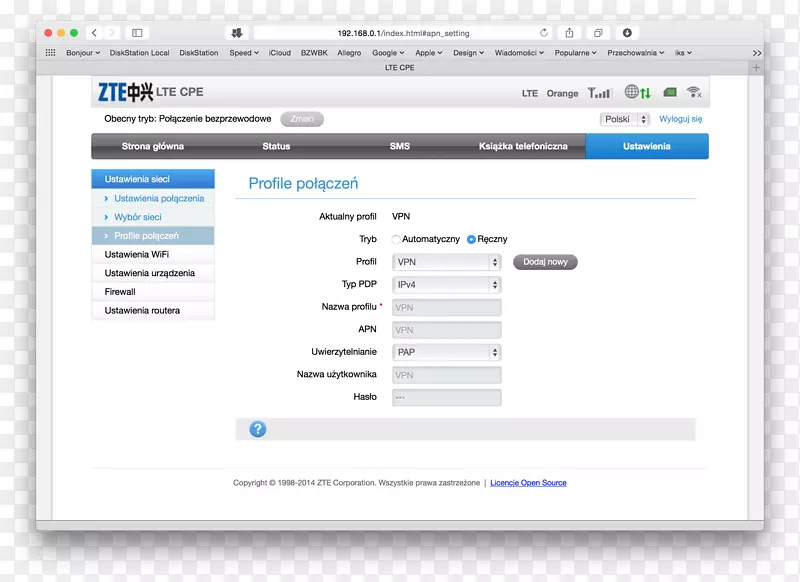Expand the Bonjour bookmarks folder
Image resolution: width=800 pixels, height=582 pixels.
pyautogui.click(x=83, y=53)
